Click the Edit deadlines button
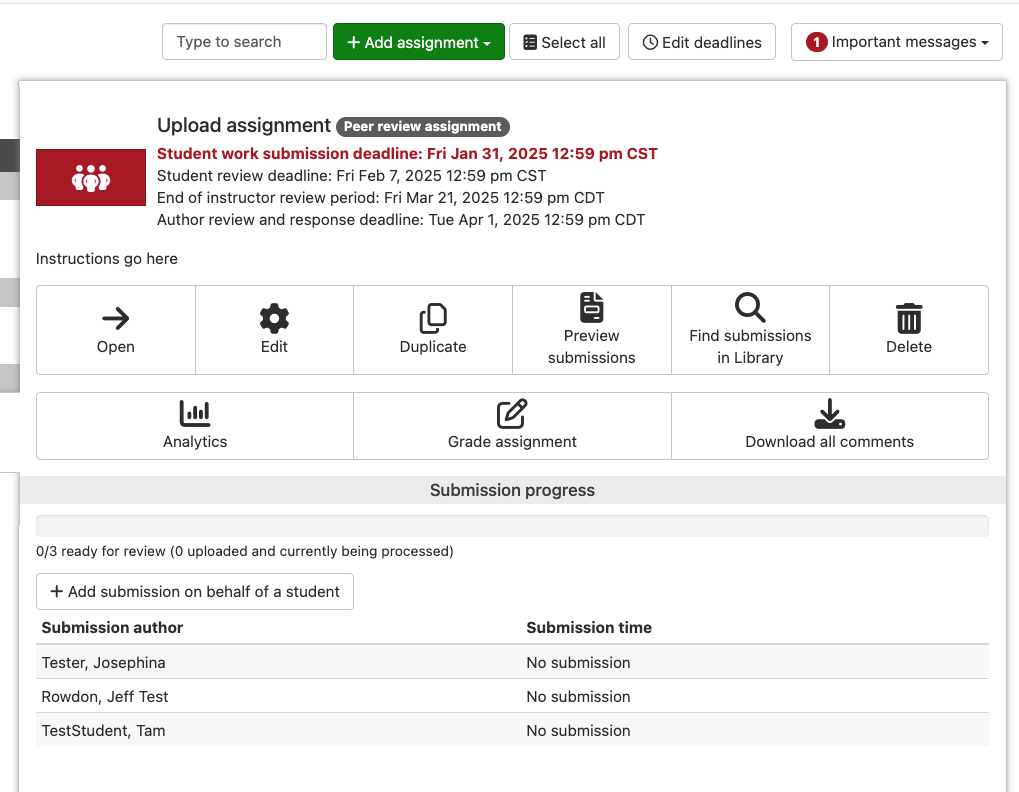 tap(702, 42)
